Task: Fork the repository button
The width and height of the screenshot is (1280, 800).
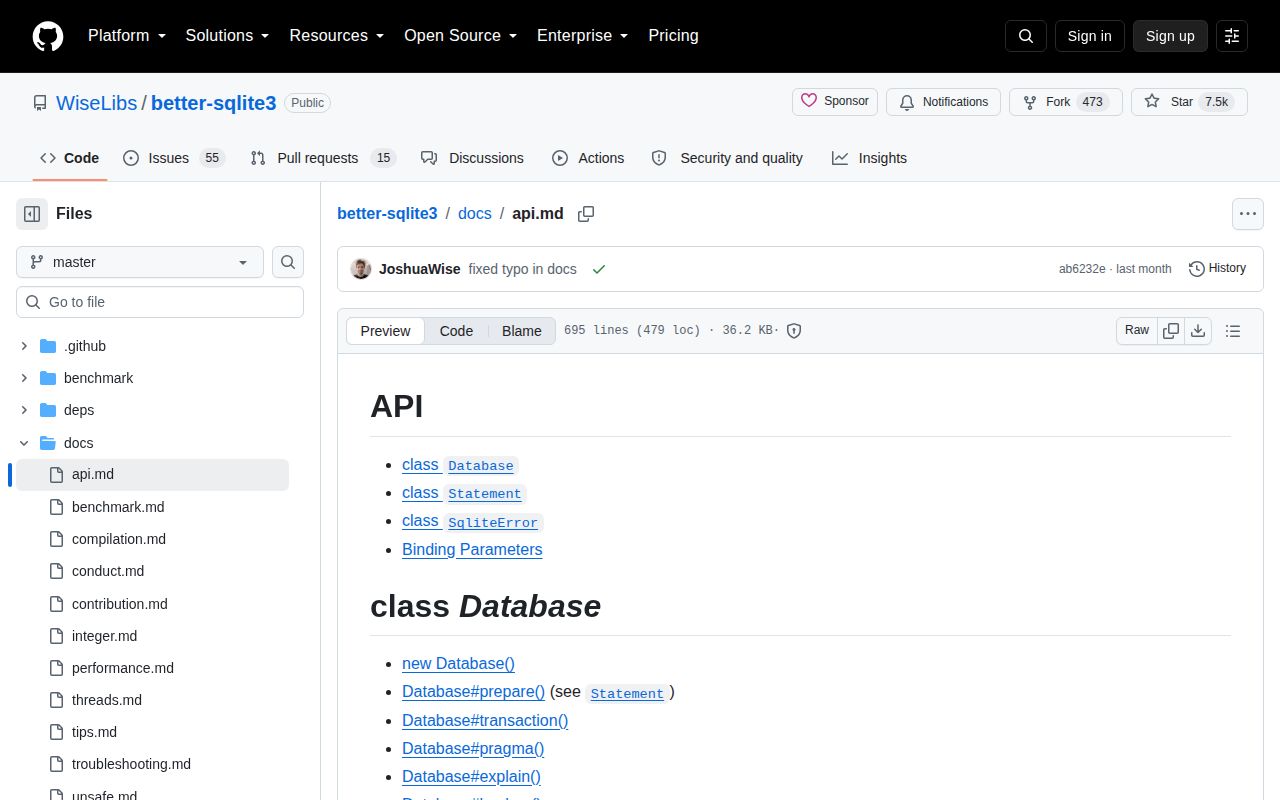Action: tap(1066, 102)
